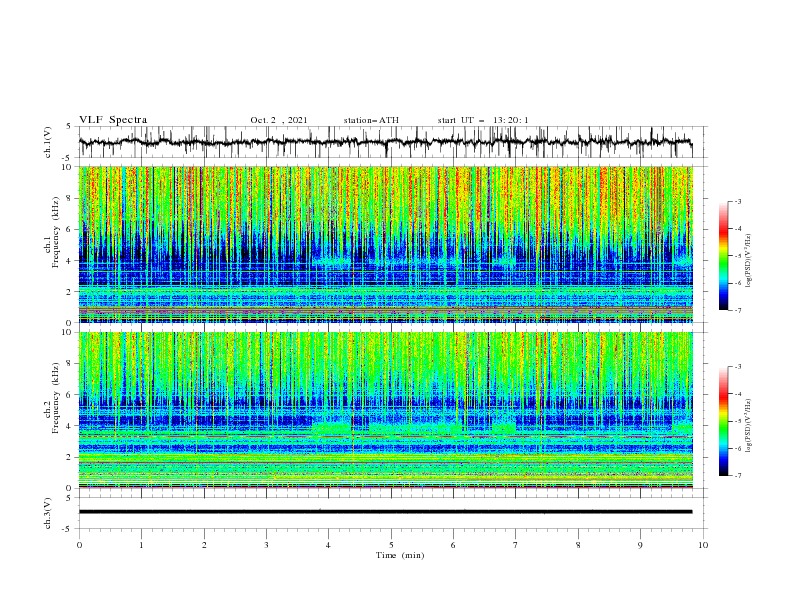Click the ch.1 "Frequency (kHz)" axis label
792x612 pixels.
pos(56,232)
